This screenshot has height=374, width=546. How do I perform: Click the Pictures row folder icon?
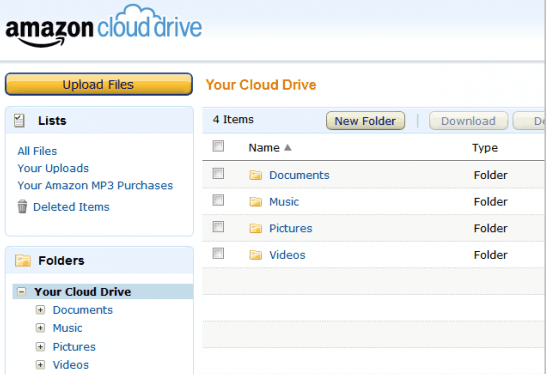(256, 228)
